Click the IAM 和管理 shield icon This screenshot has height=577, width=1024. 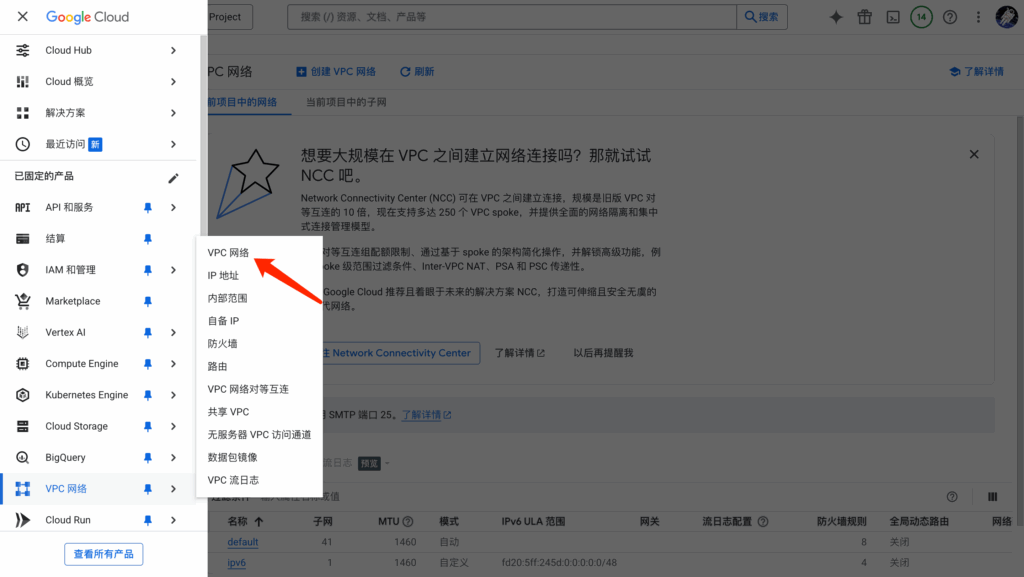(x=23, y=270)
